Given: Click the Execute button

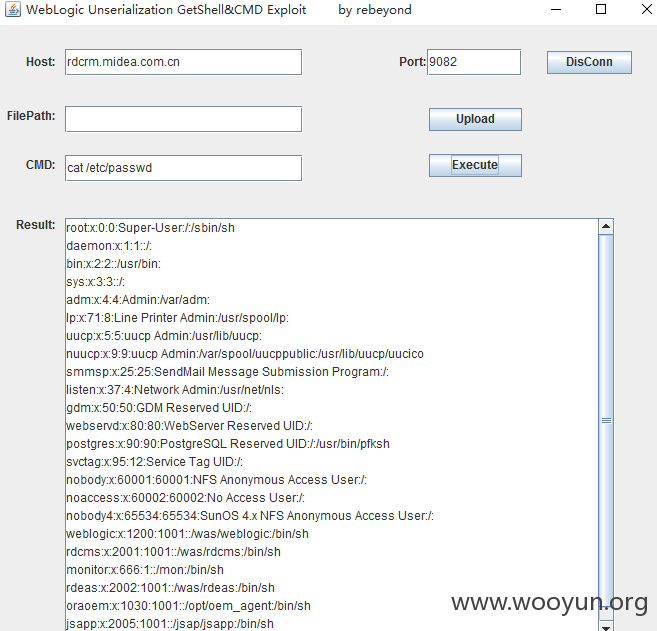Looking at the screenshot, I should coord(475,165).
